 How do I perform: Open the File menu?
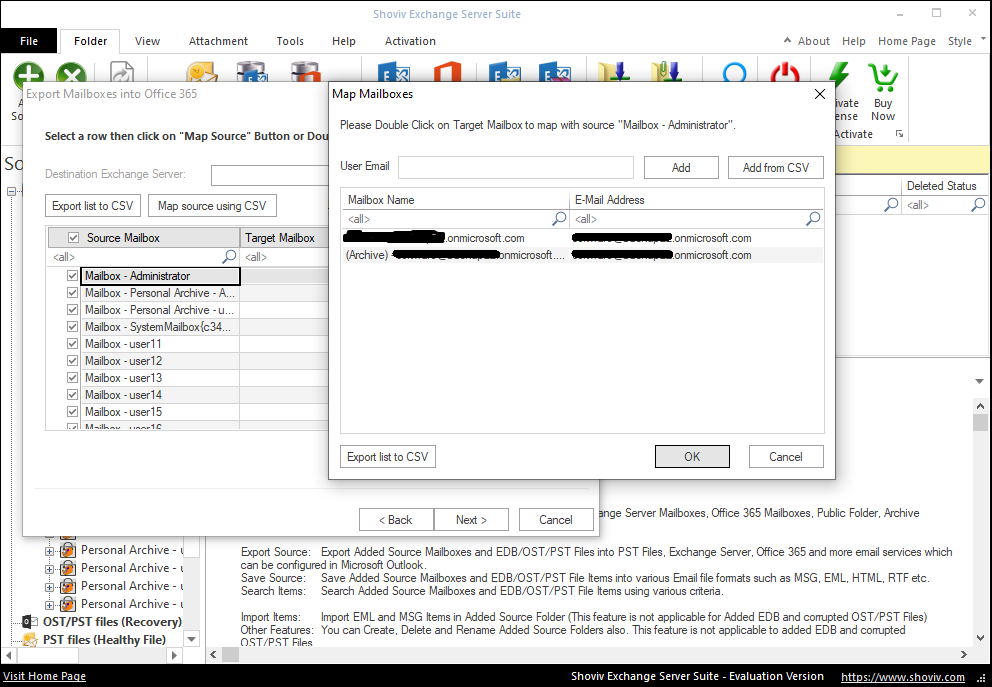tap(29, 41)
